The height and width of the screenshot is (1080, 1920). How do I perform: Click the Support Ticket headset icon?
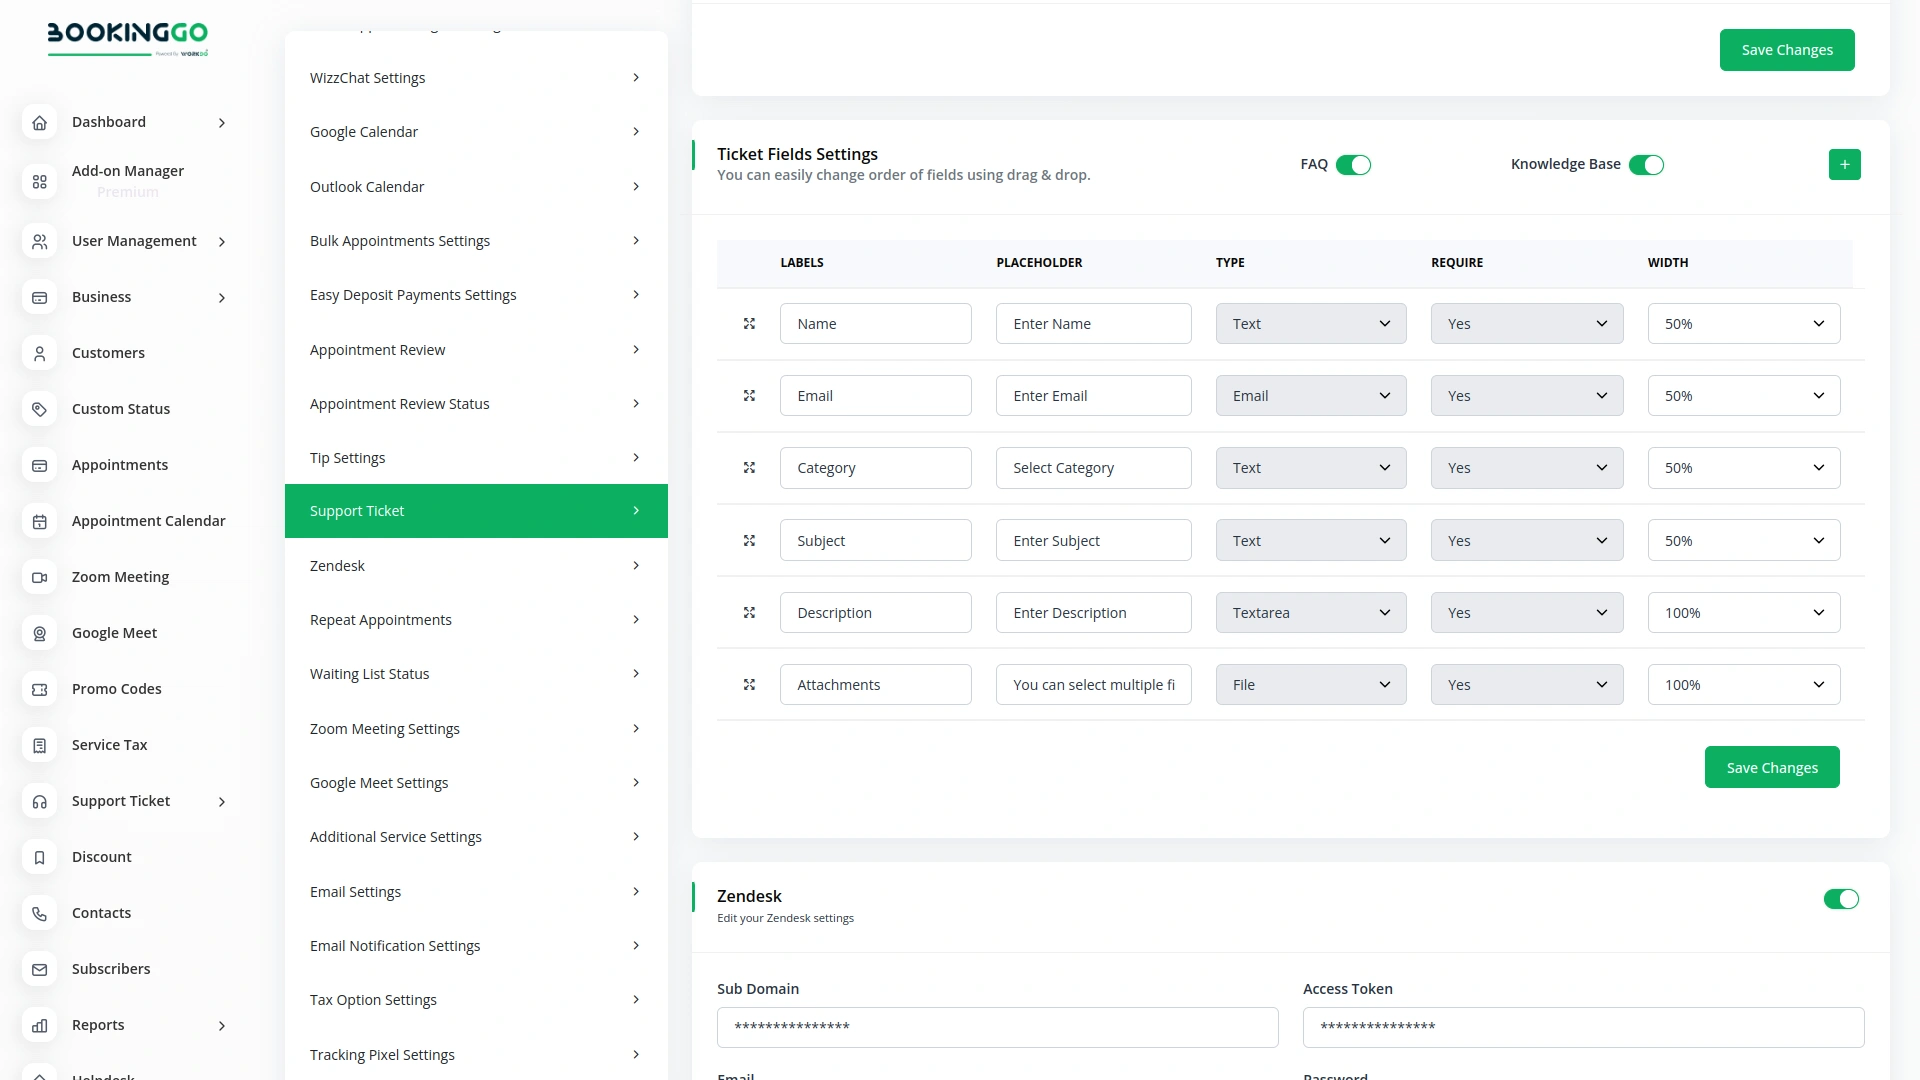coord(39,801)
